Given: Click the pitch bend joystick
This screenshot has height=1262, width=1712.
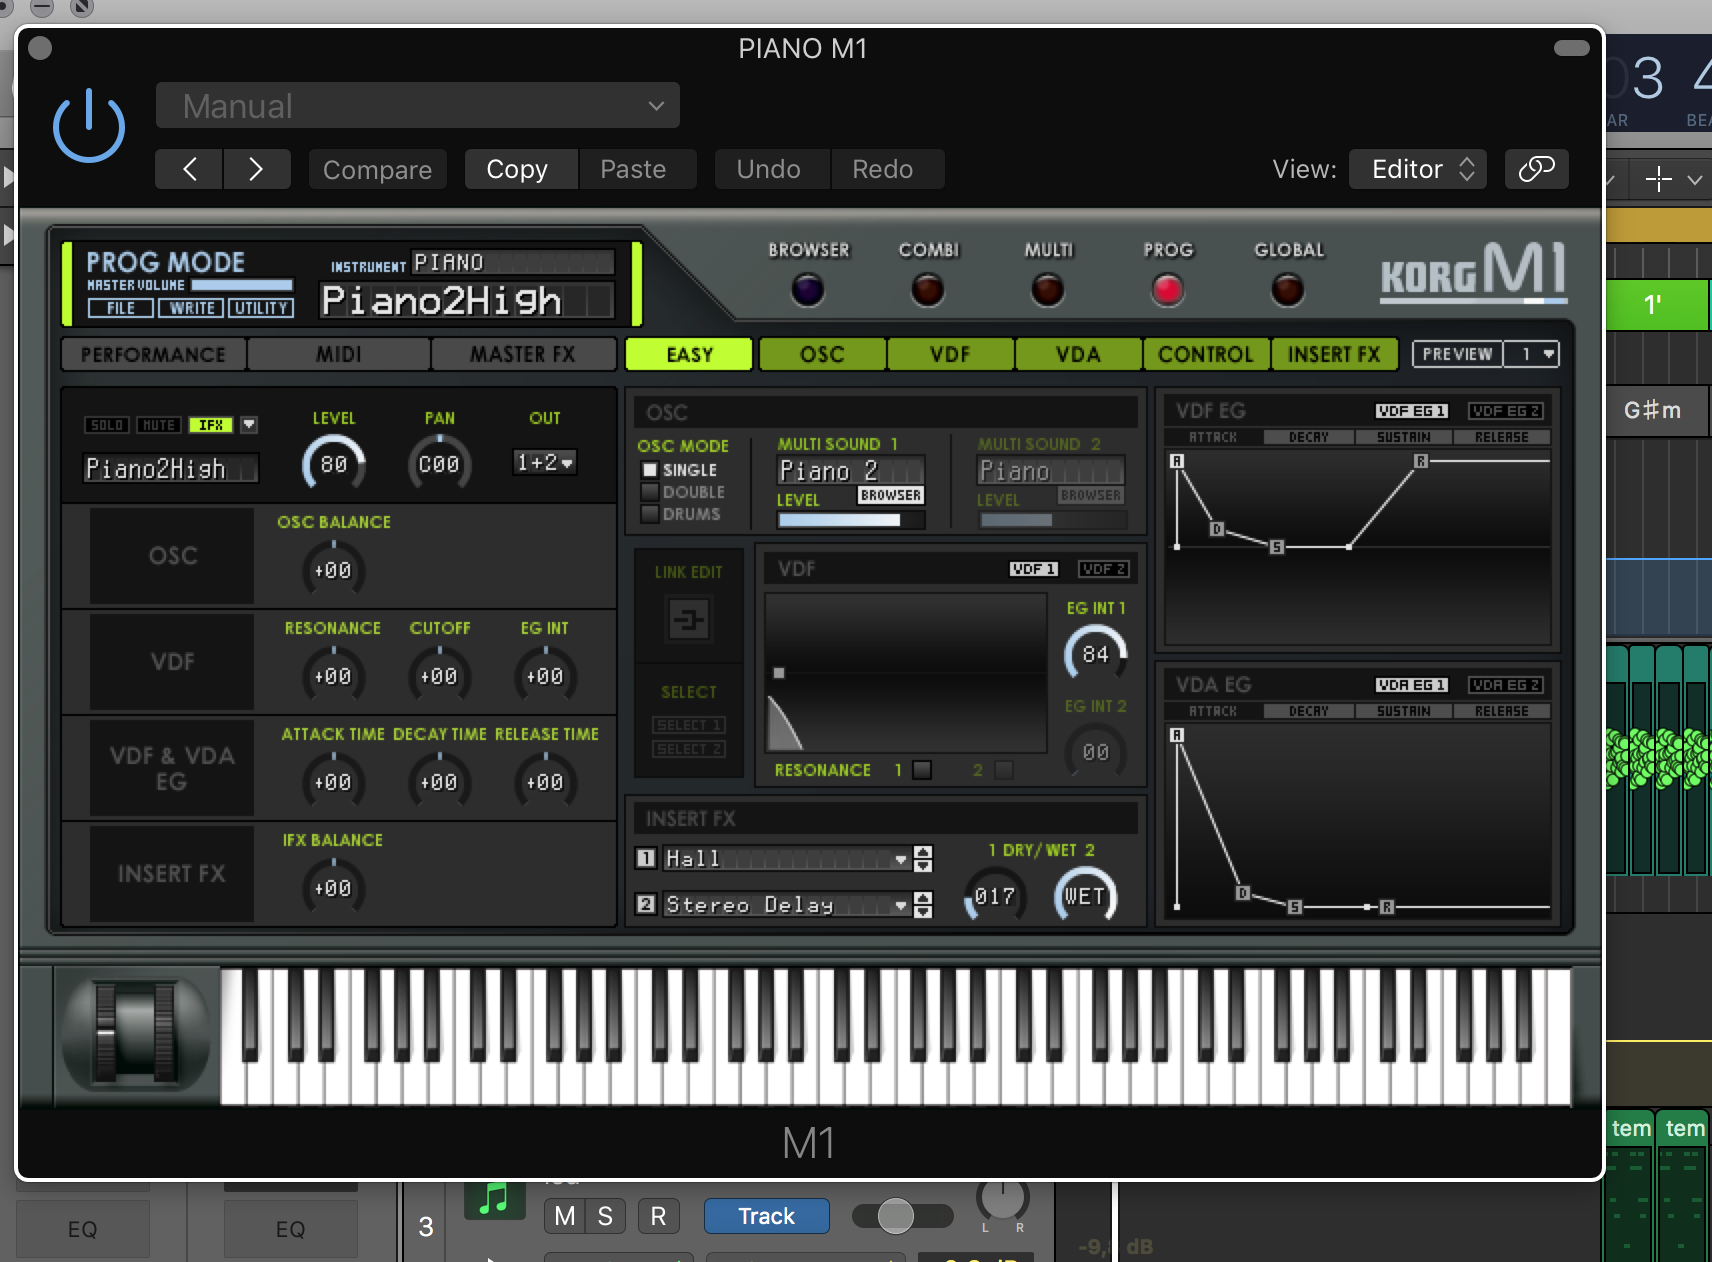Looking at the screenshot, I should pyautogui.click(x=135, y=1033).
